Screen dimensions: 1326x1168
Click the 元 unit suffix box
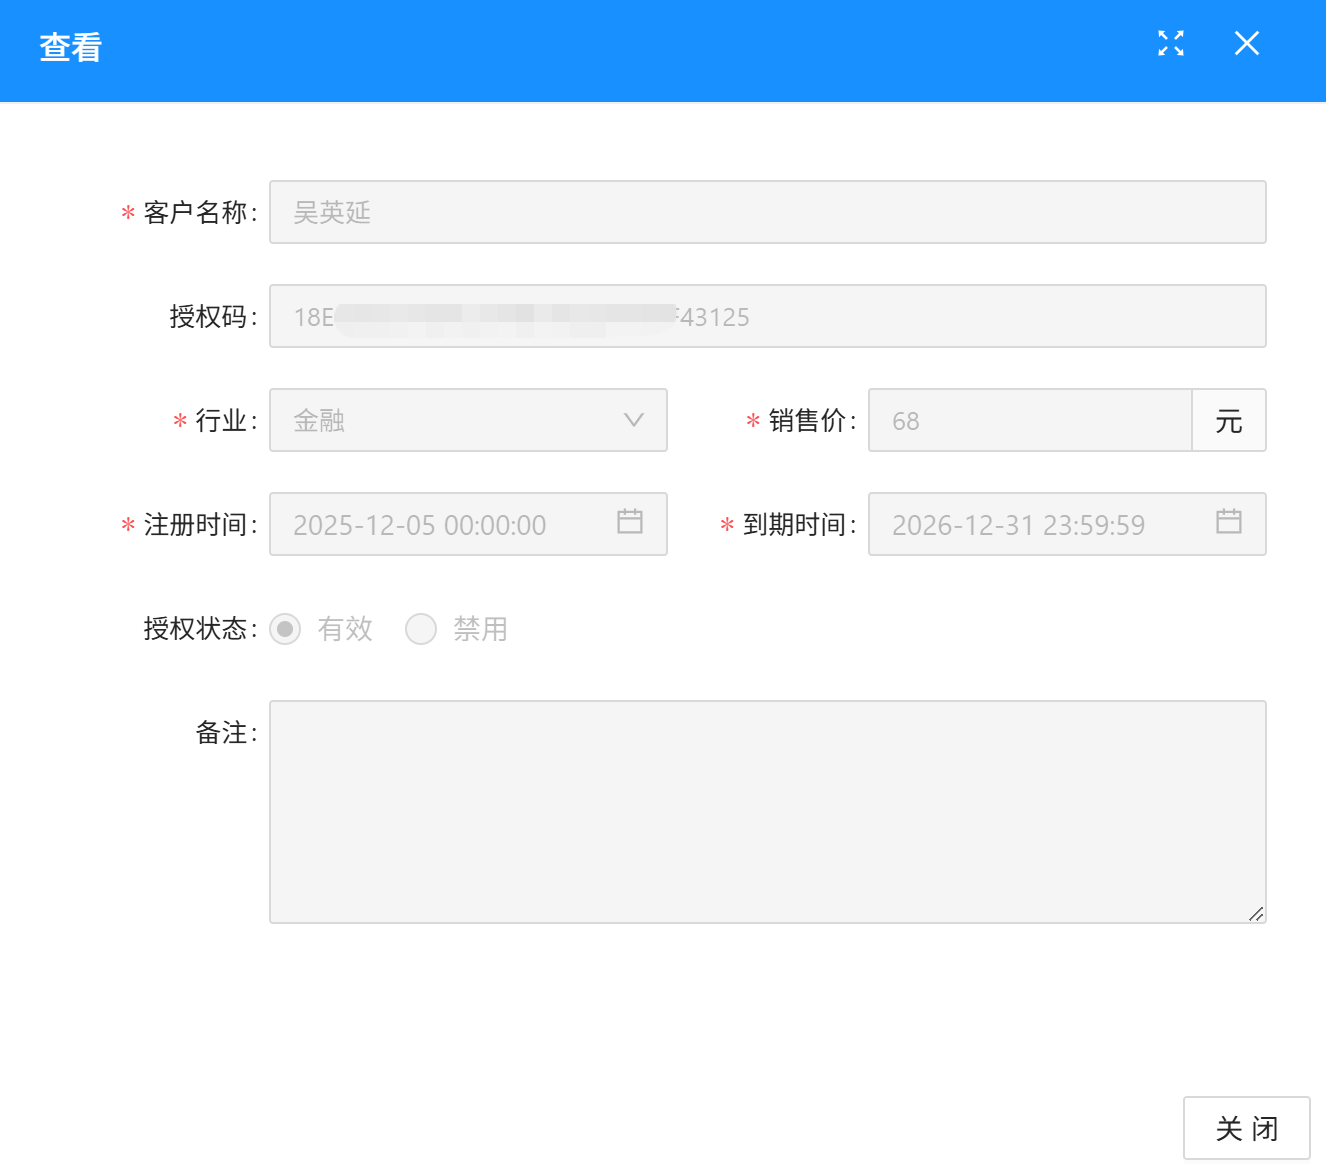point(1228,420)
